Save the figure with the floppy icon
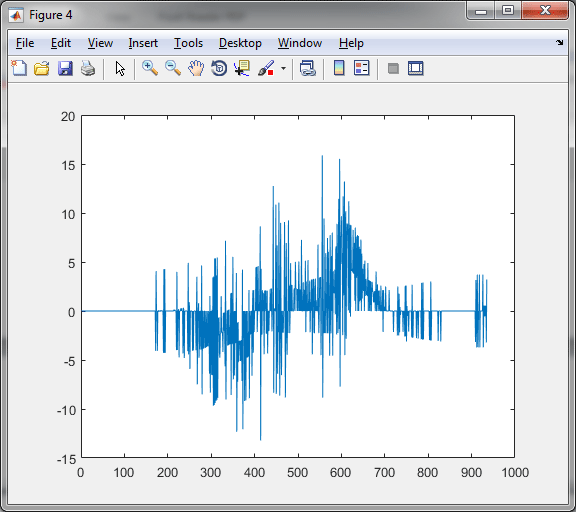576x512 pixels. tap(65, 68)
